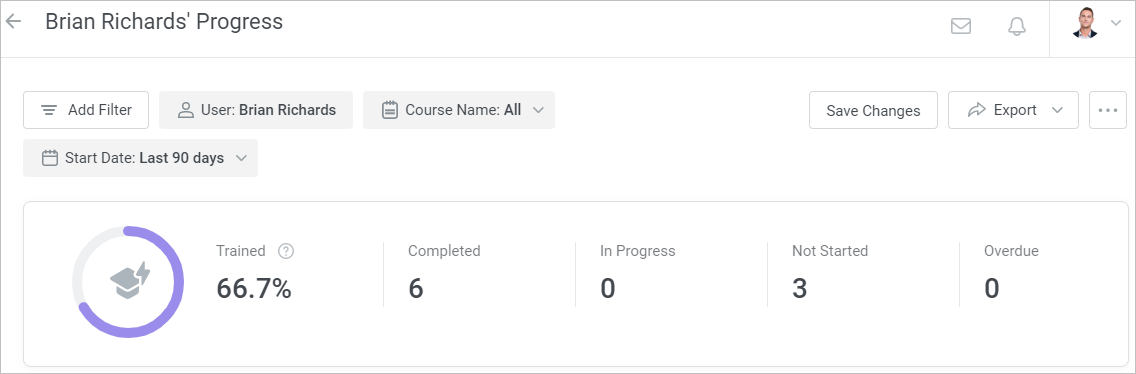This screenshot has height=374, width=1136.
Task: Click the Save Changes button
Action: 873,110
